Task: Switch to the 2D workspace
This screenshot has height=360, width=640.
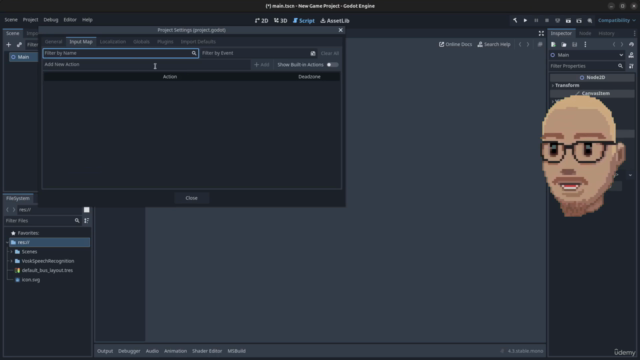Action: coord(262,20)
